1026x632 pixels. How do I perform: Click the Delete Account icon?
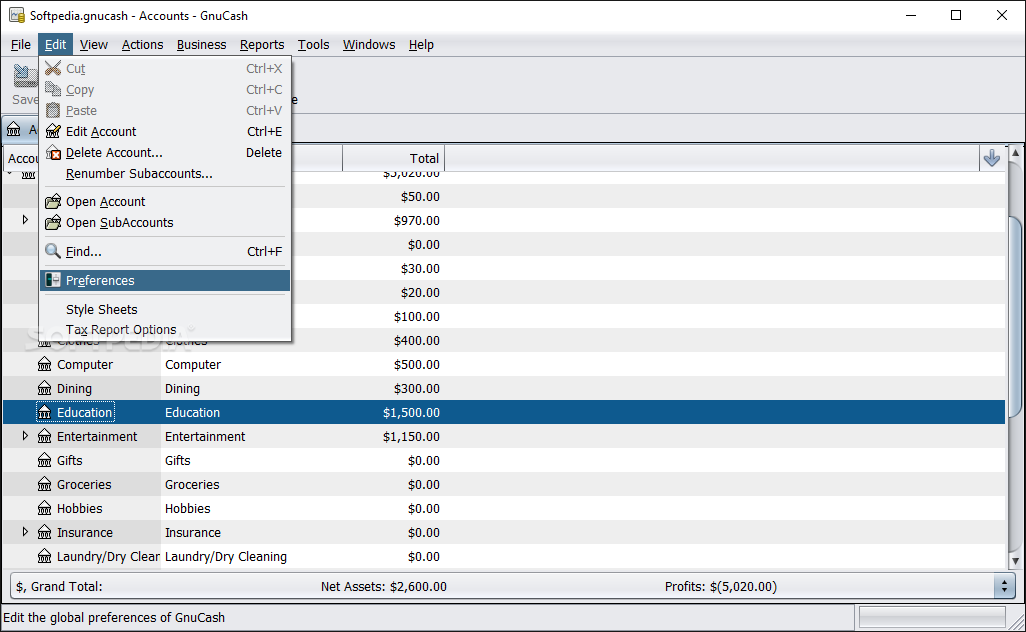tap(53, 152)
